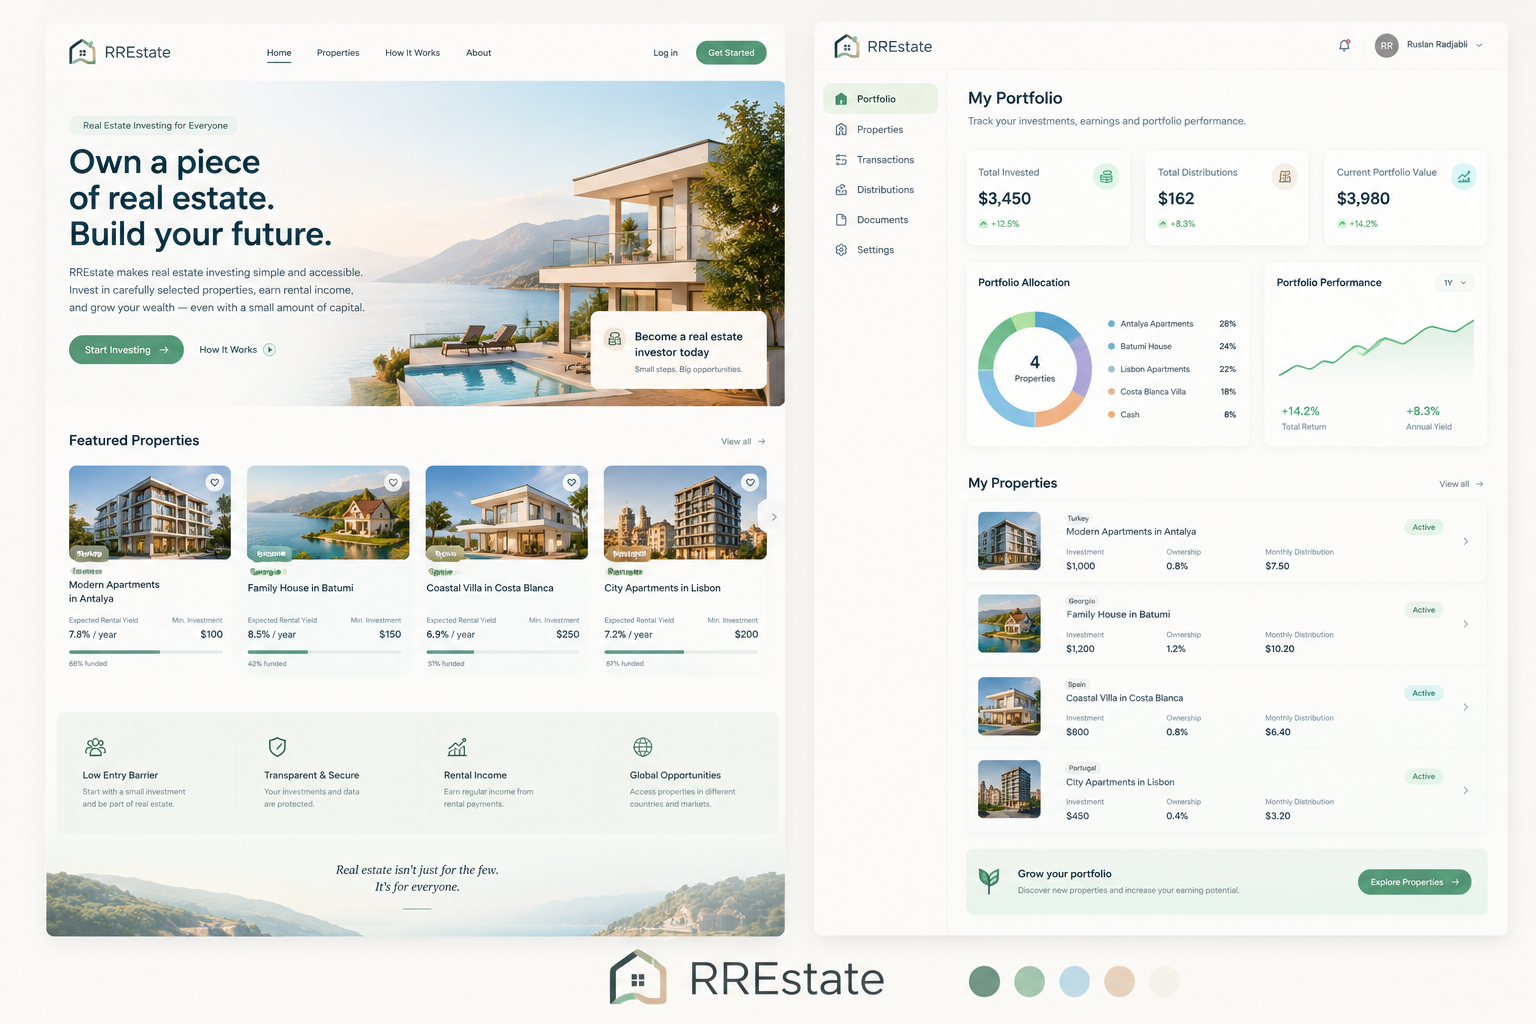Click the Home nav tab
This screenshot has height=1024, width=1536.
(279, 53)
